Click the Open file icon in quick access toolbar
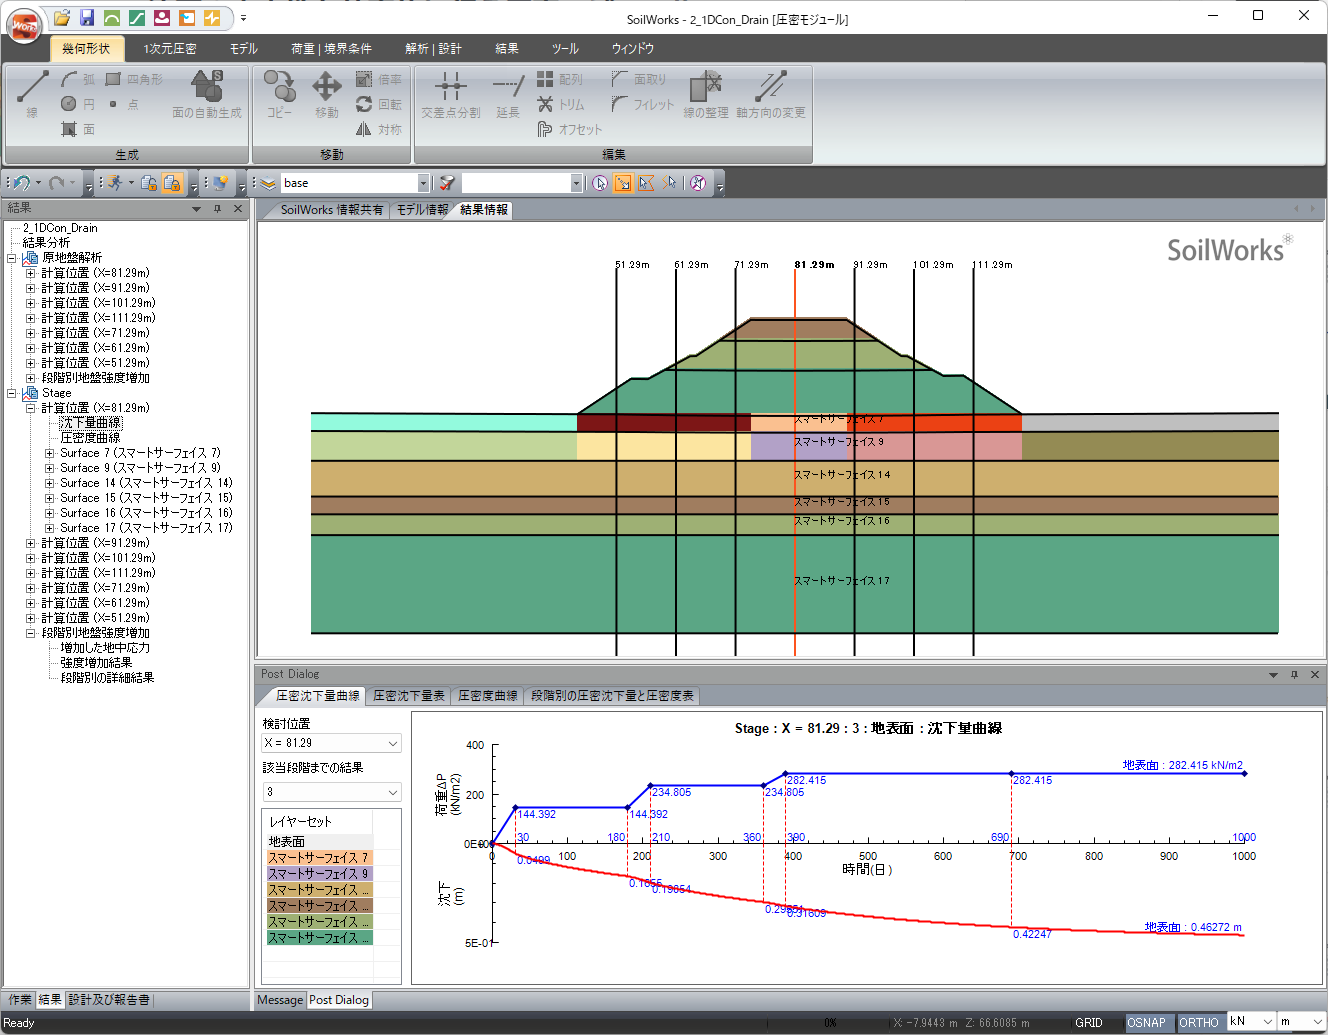This screenshot has width=1328, height=1035. point(62,18)
